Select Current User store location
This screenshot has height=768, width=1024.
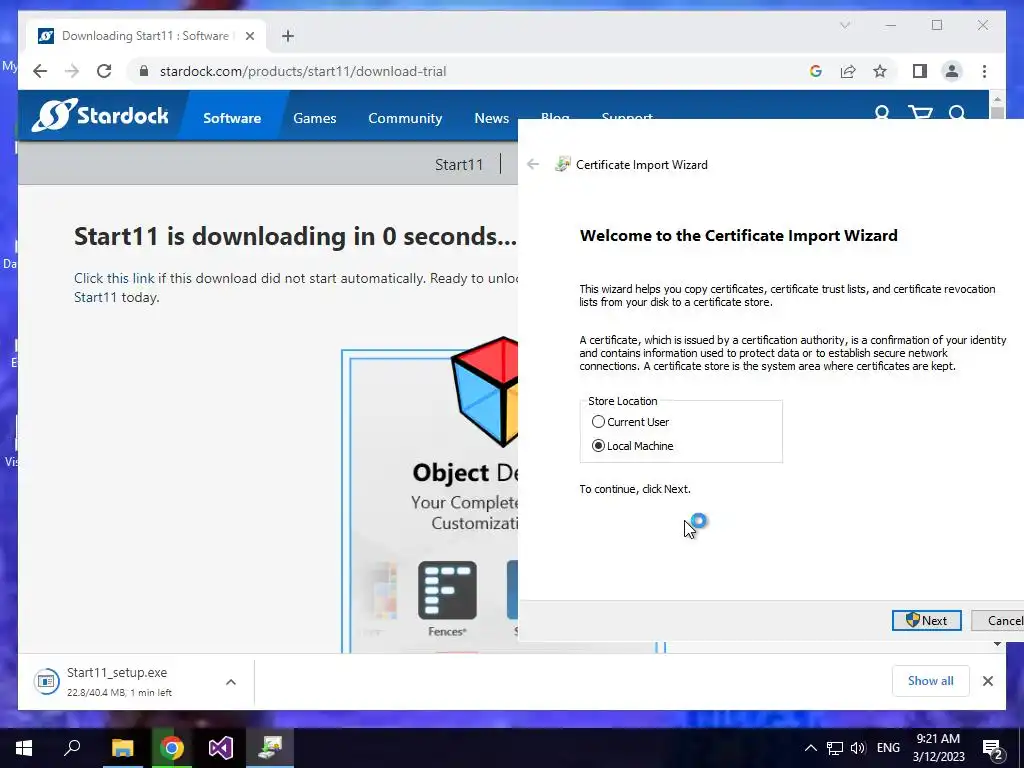point(630,422)
